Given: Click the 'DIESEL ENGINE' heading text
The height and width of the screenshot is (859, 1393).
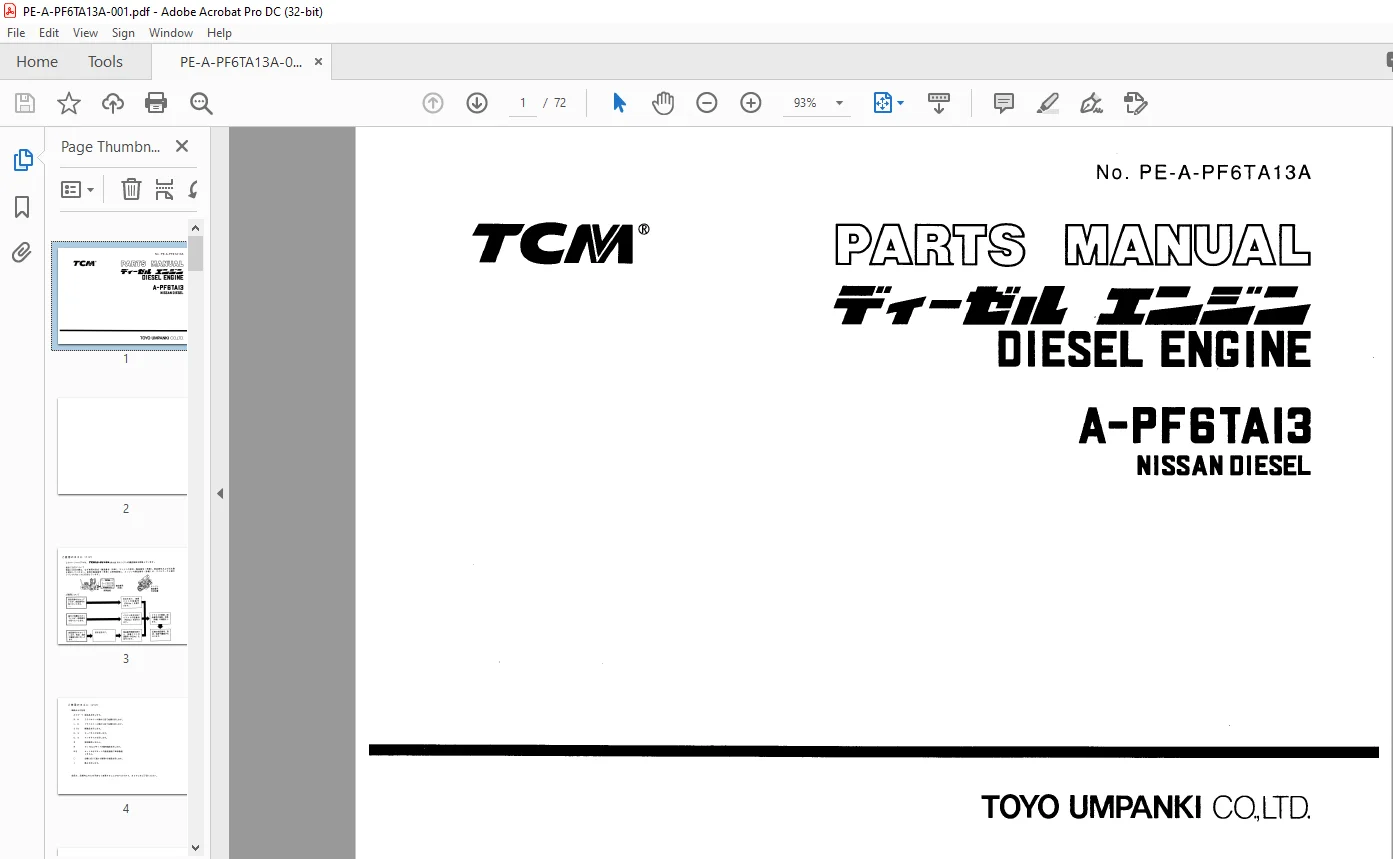Looking at the screenshot, I should click(x=1154, y=350).
